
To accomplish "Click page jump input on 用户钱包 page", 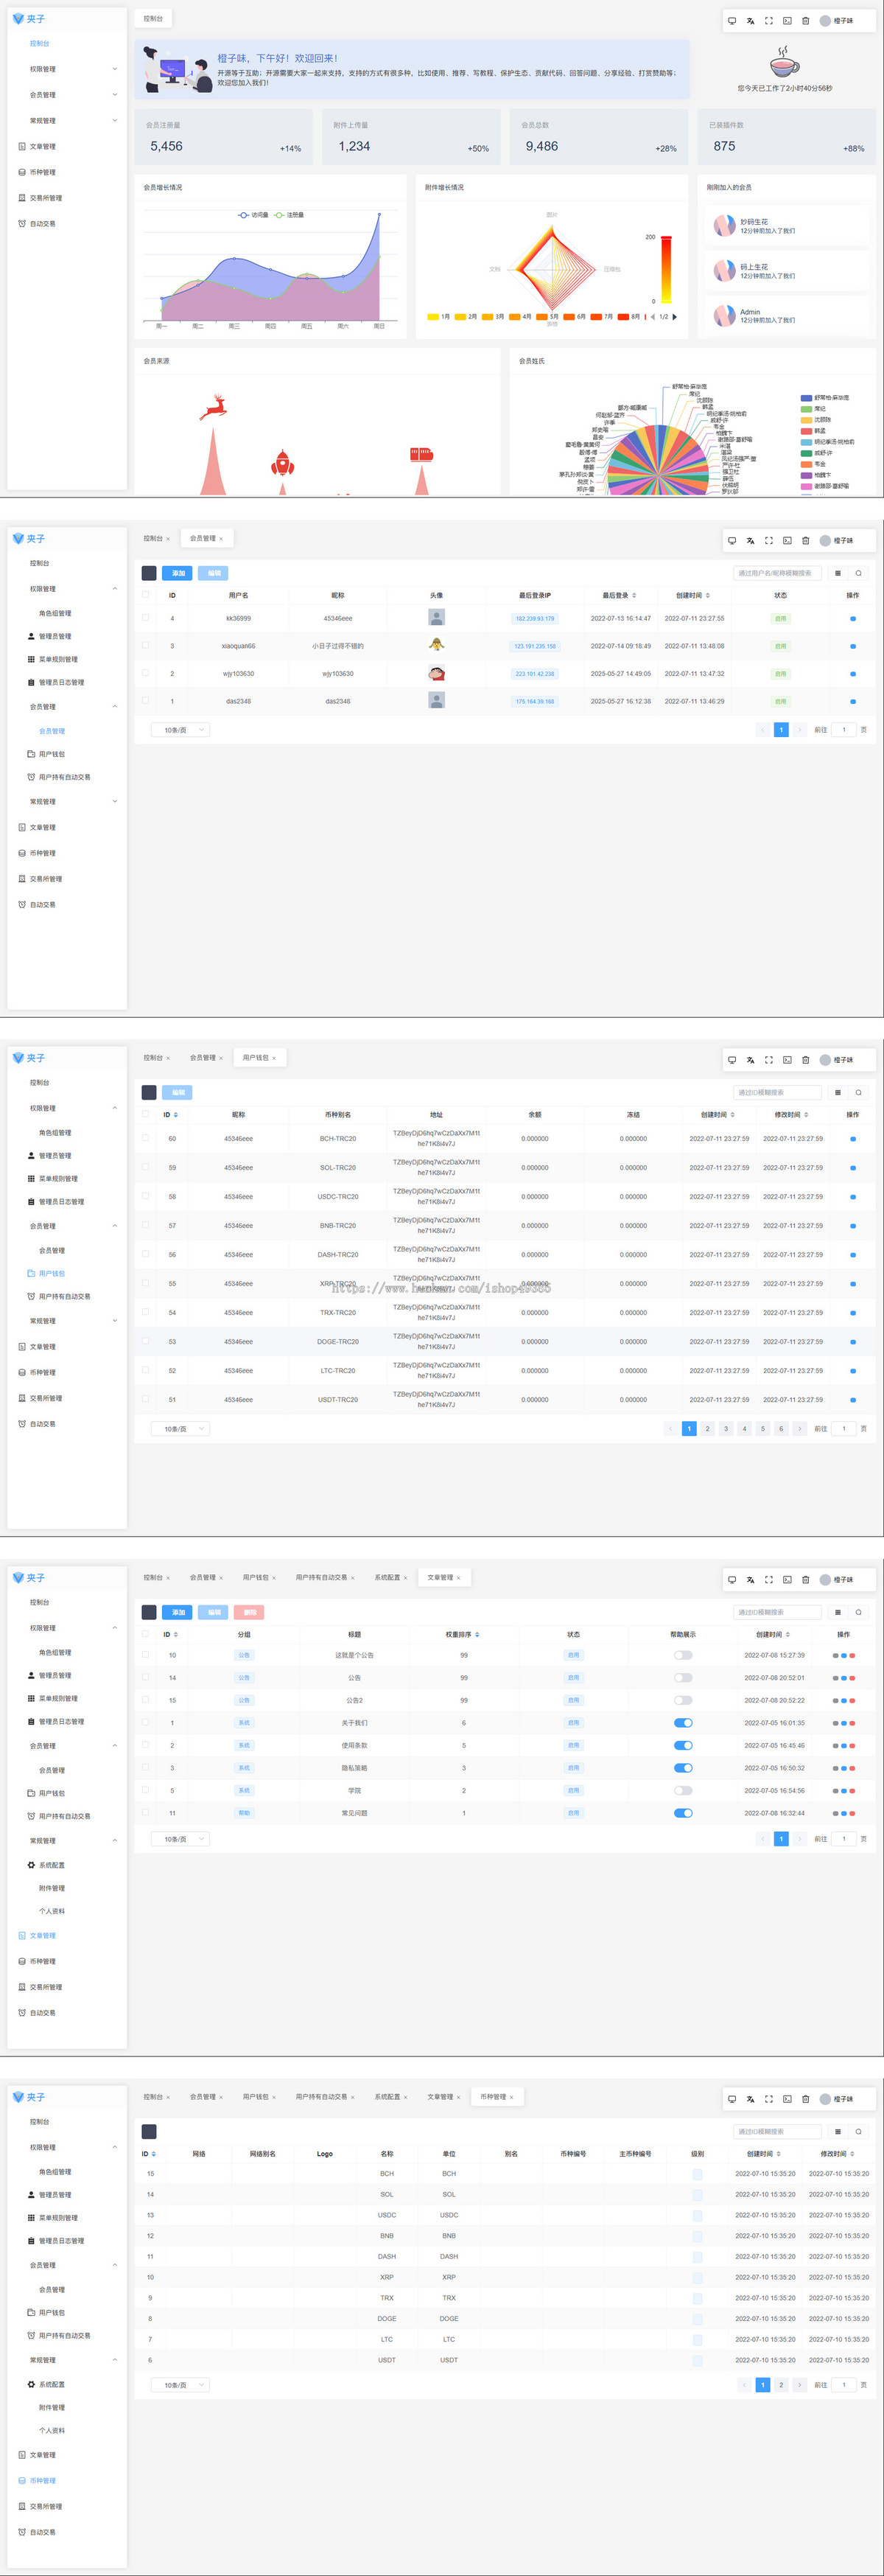I will click(x=843, y=1428).
